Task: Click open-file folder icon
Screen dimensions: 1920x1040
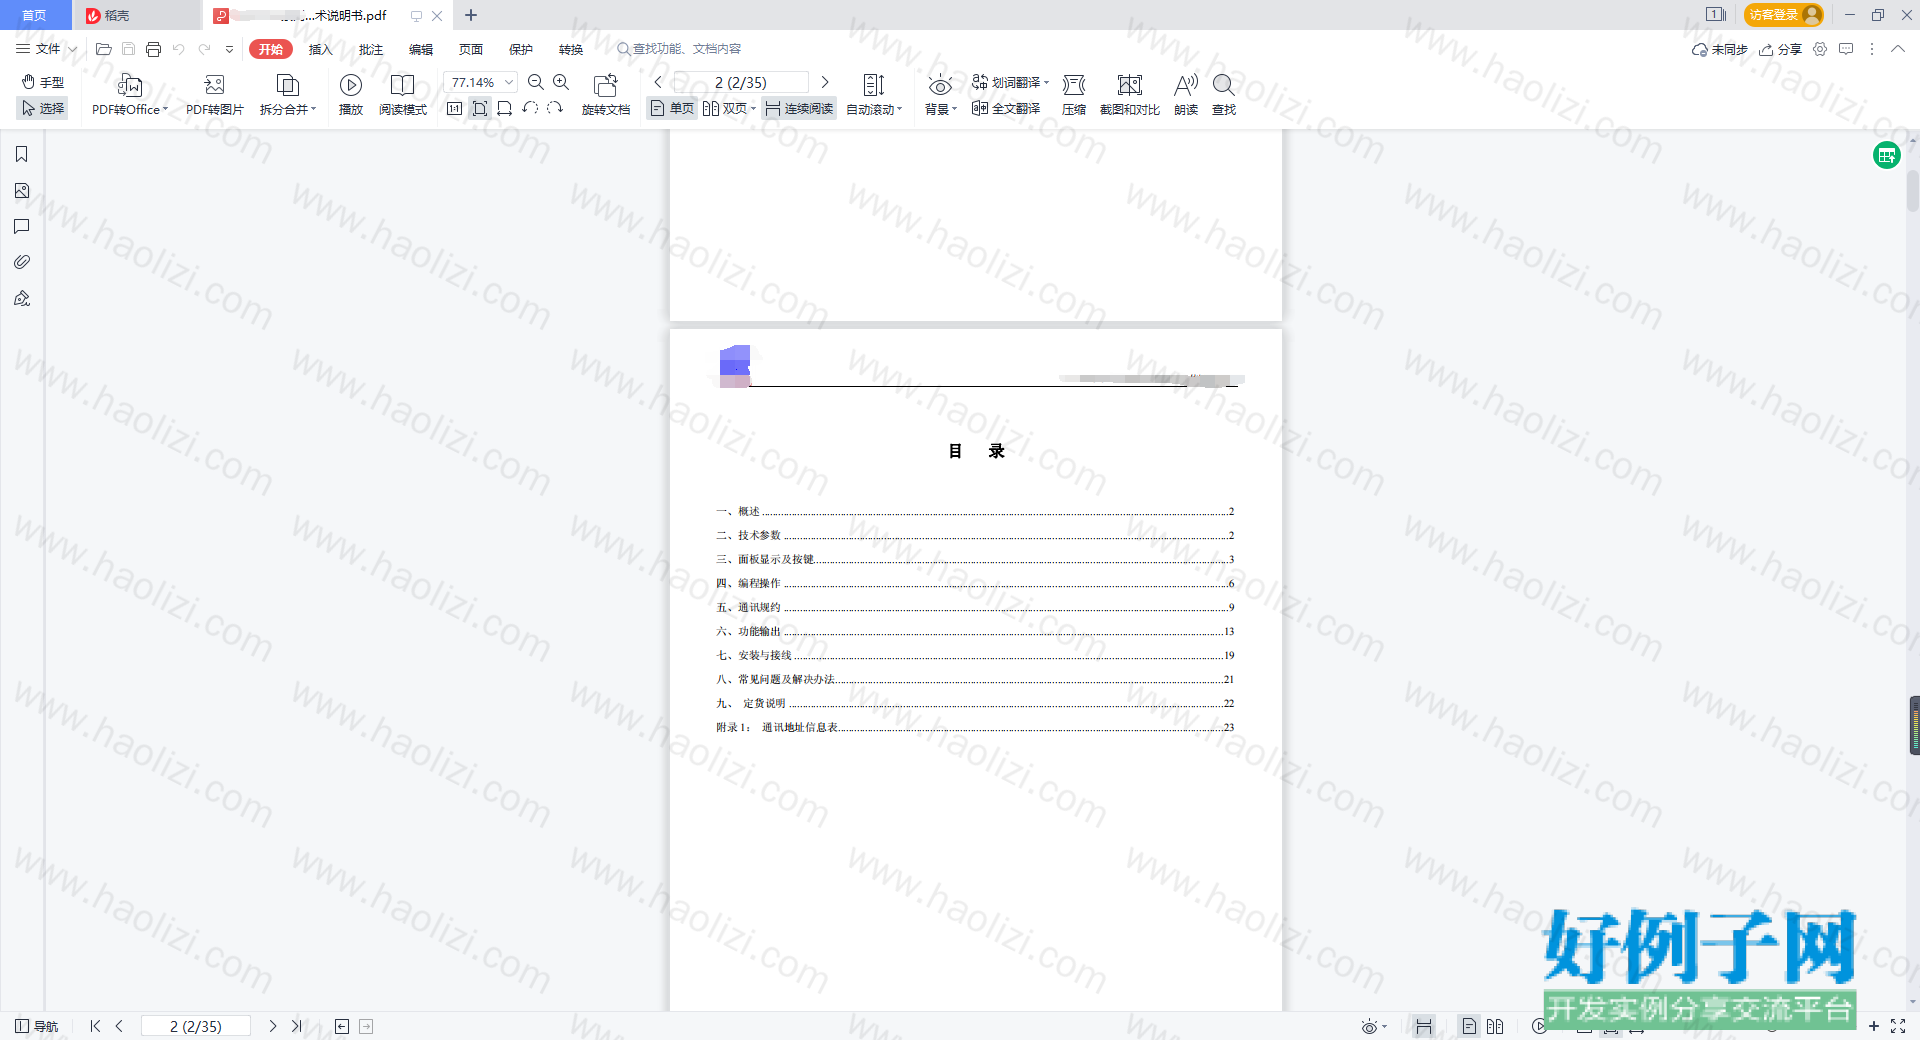Action: (103, 49)
